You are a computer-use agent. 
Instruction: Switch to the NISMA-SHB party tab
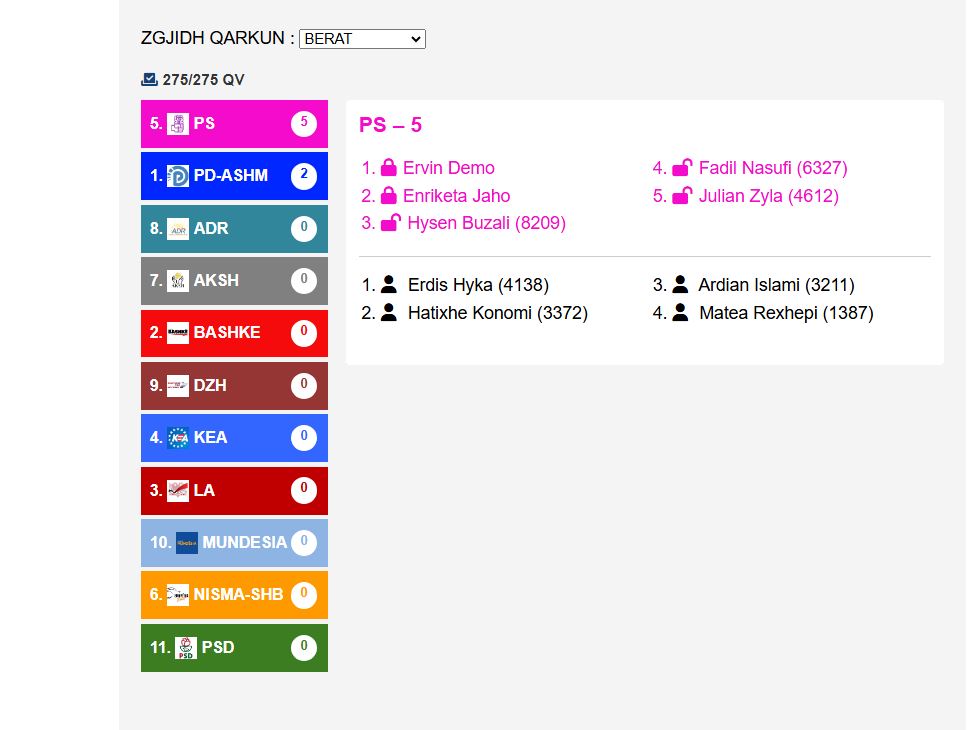pyautogui.click(x=234, y=595)
